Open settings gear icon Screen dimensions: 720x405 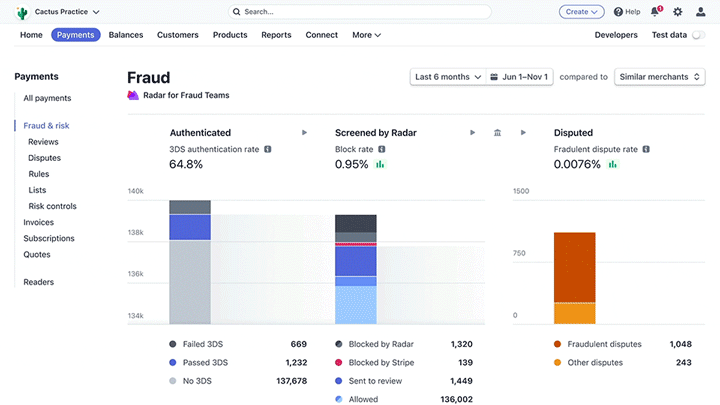678,12
